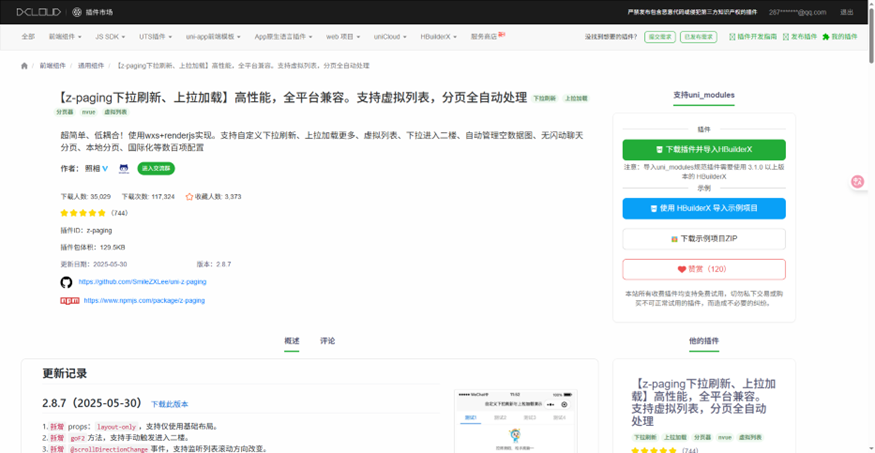Go to home via breadcrumb house icon
875x453 pixels.
tap(24, 66)
